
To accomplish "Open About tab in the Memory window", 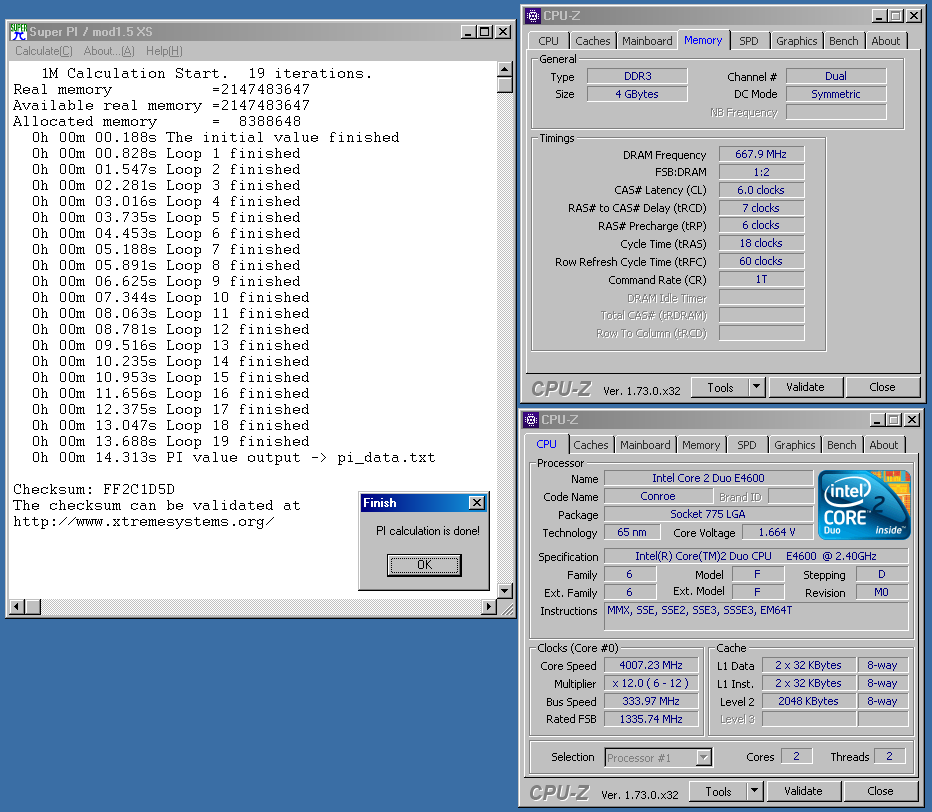I will click(886, 41).
